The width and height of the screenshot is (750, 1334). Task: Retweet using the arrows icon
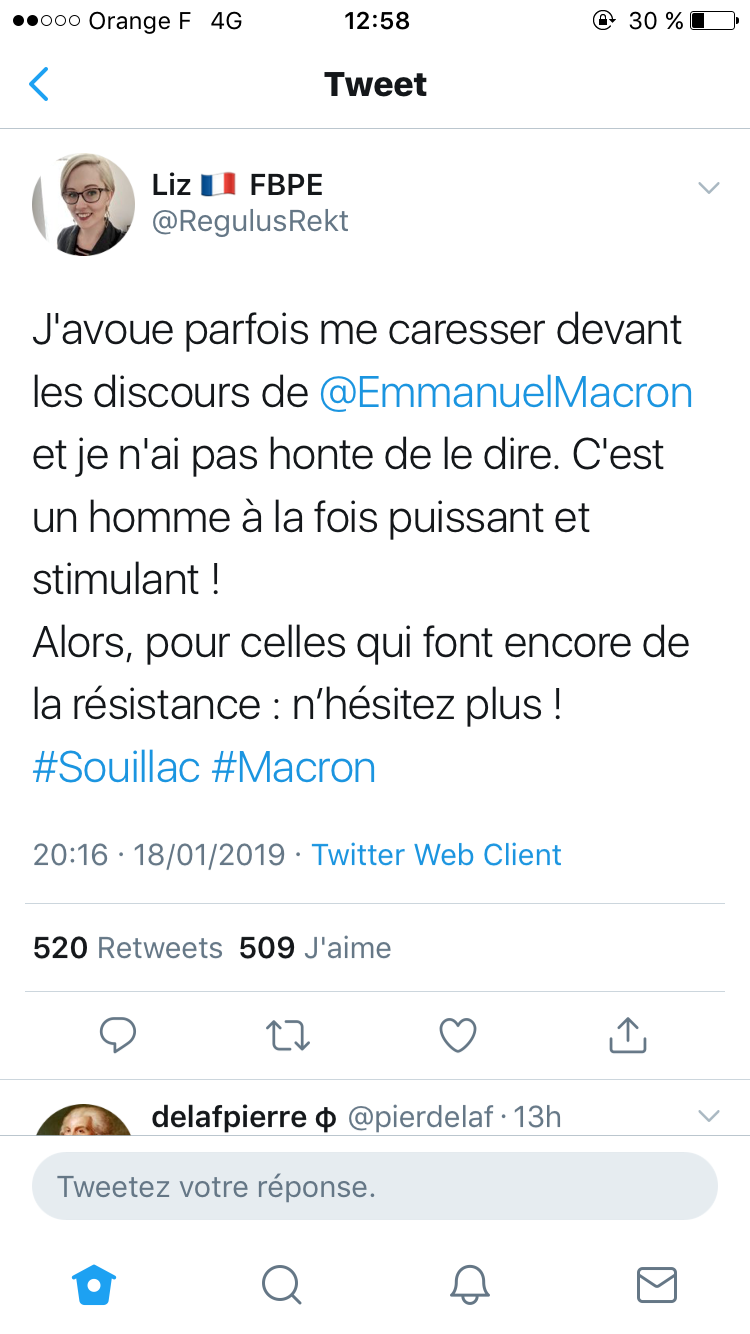[x=289, y=1035]
